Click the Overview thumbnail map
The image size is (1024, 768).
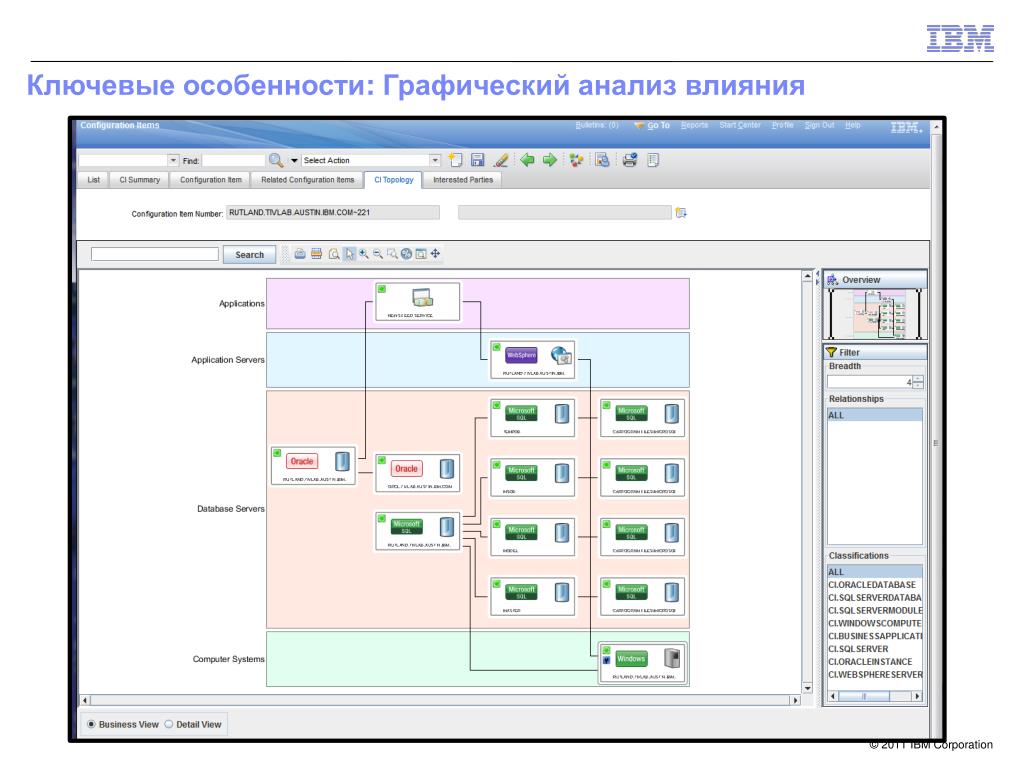click(x=874, y=314)
